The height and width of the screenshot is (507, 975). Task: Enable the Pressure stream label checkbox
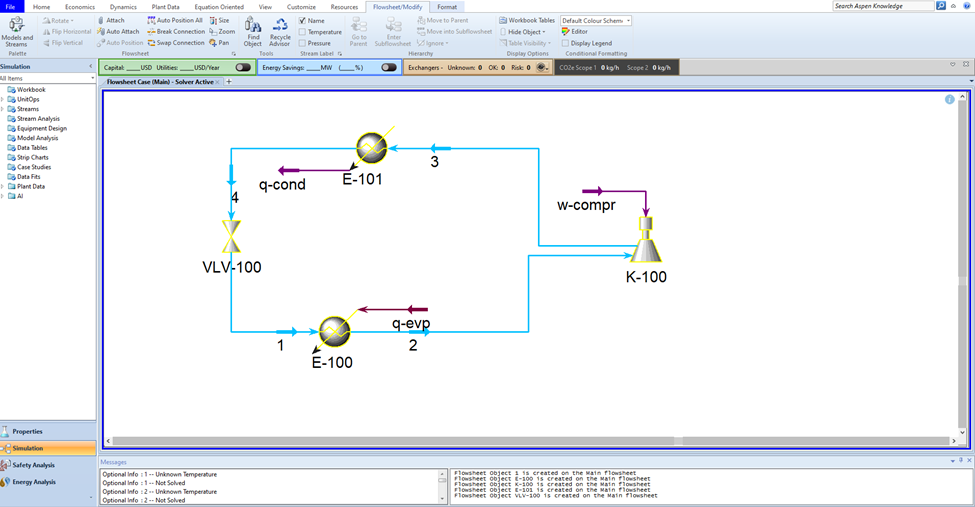pos(302,43)
